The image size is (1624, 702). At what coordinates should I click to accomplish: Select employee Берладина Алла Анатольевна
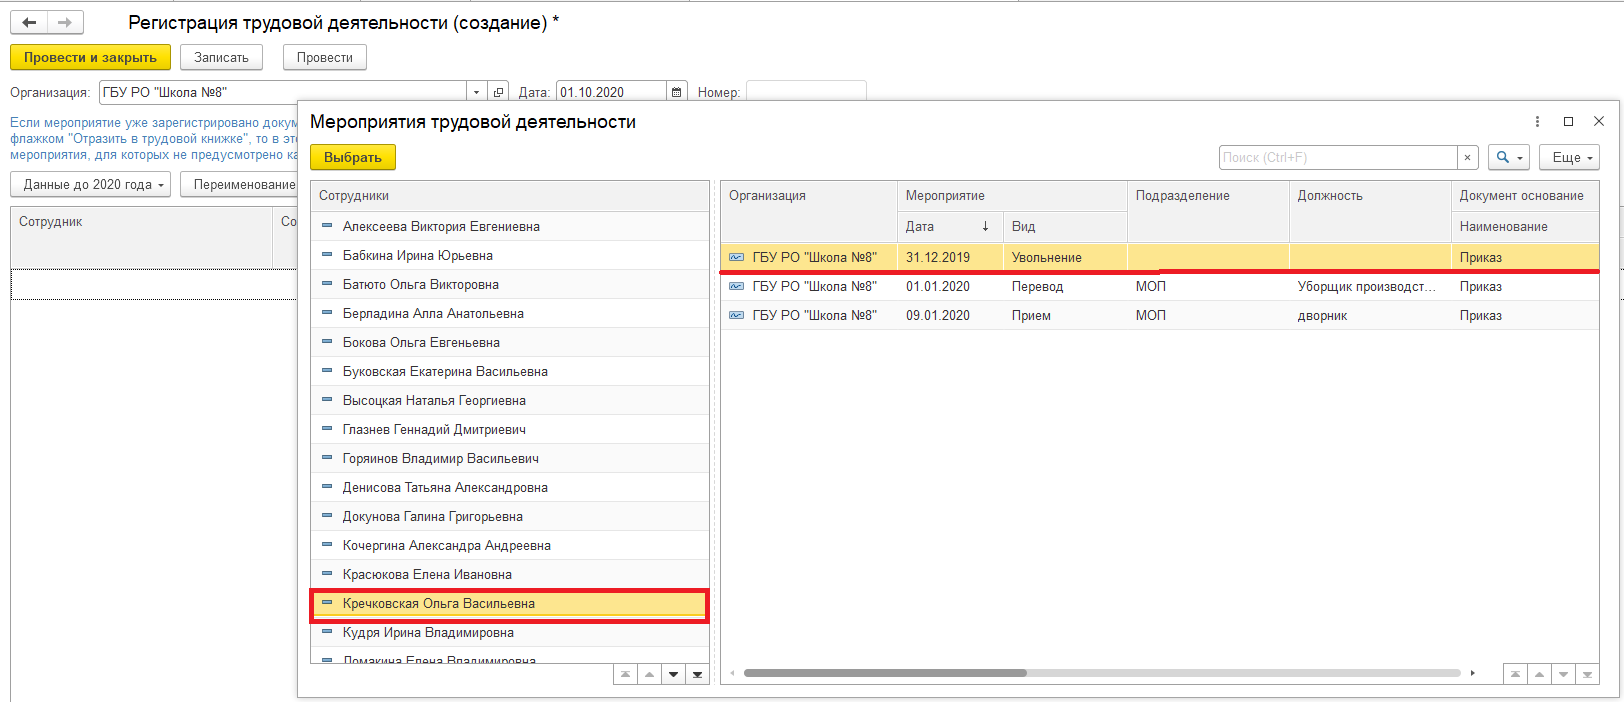coord(510,313)
